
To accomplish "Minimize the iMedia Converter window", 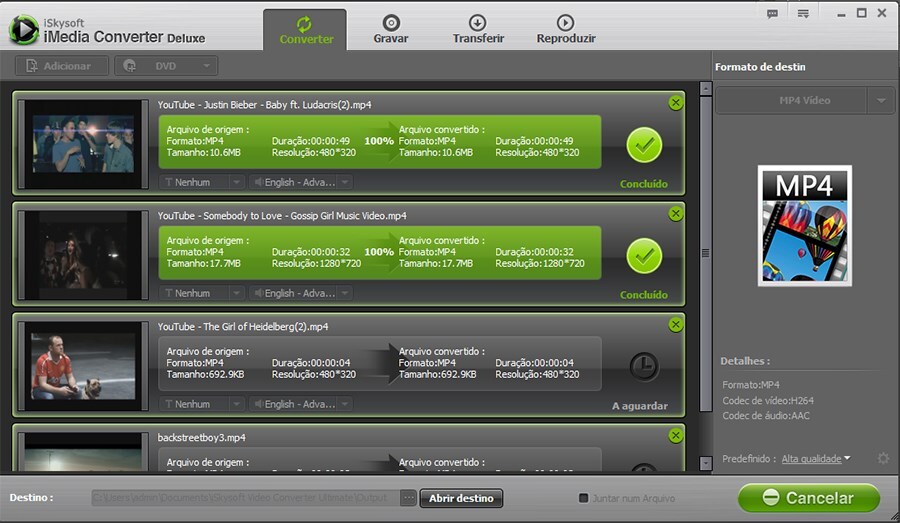I will coord(841,14).
